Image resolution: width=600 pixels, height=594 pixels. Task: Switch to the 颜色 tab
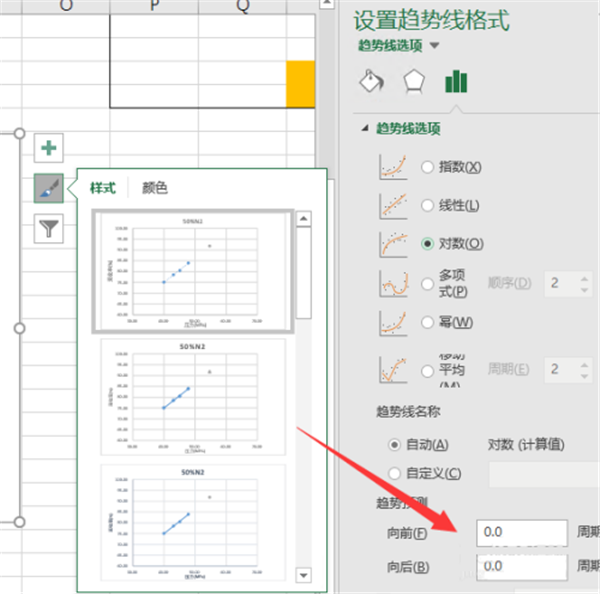point(155,187)
